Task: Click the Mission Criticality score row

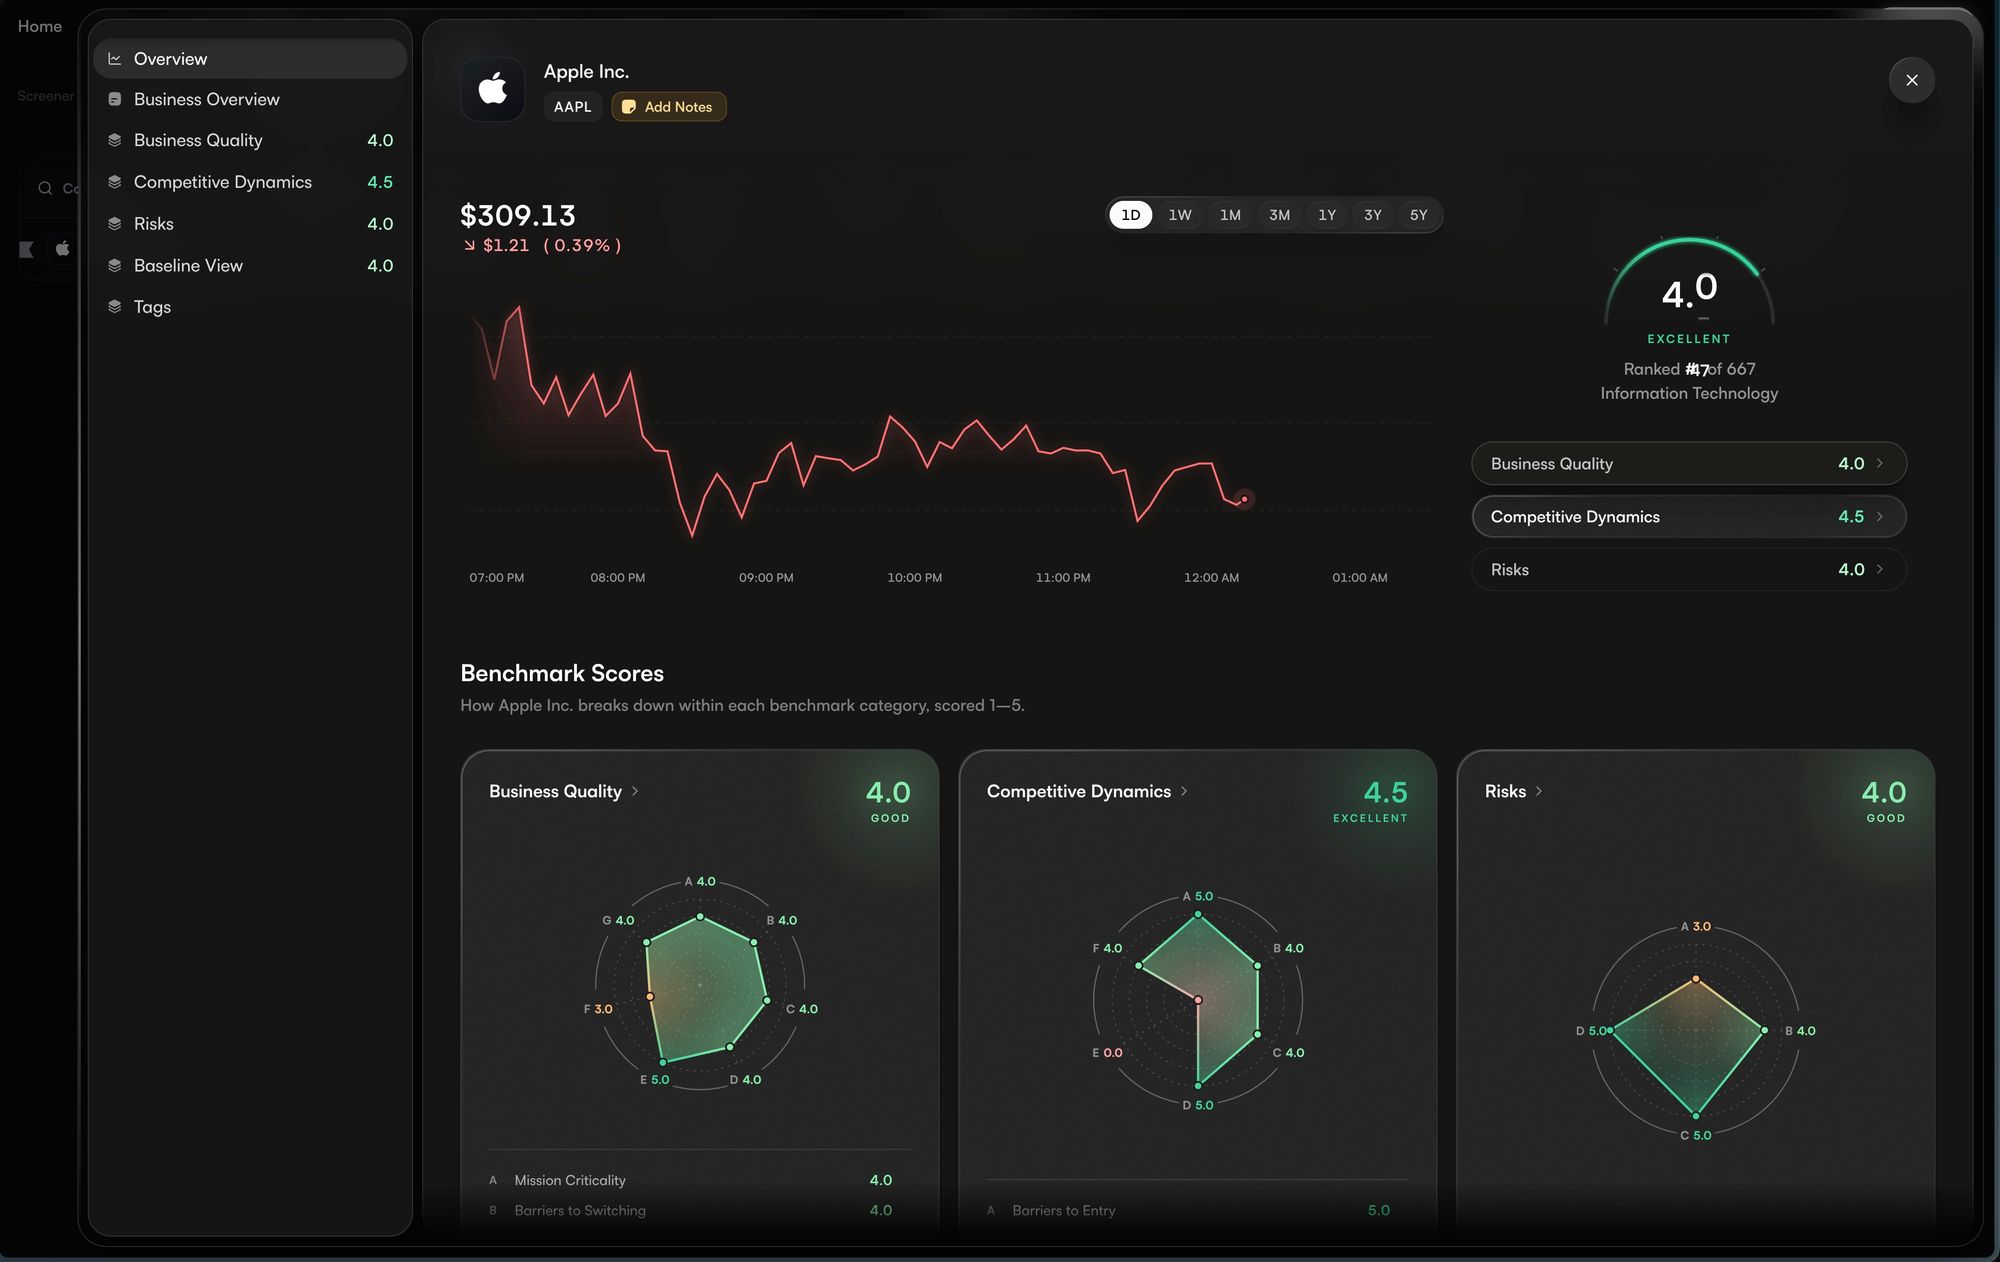Action: pos(691,1181)
